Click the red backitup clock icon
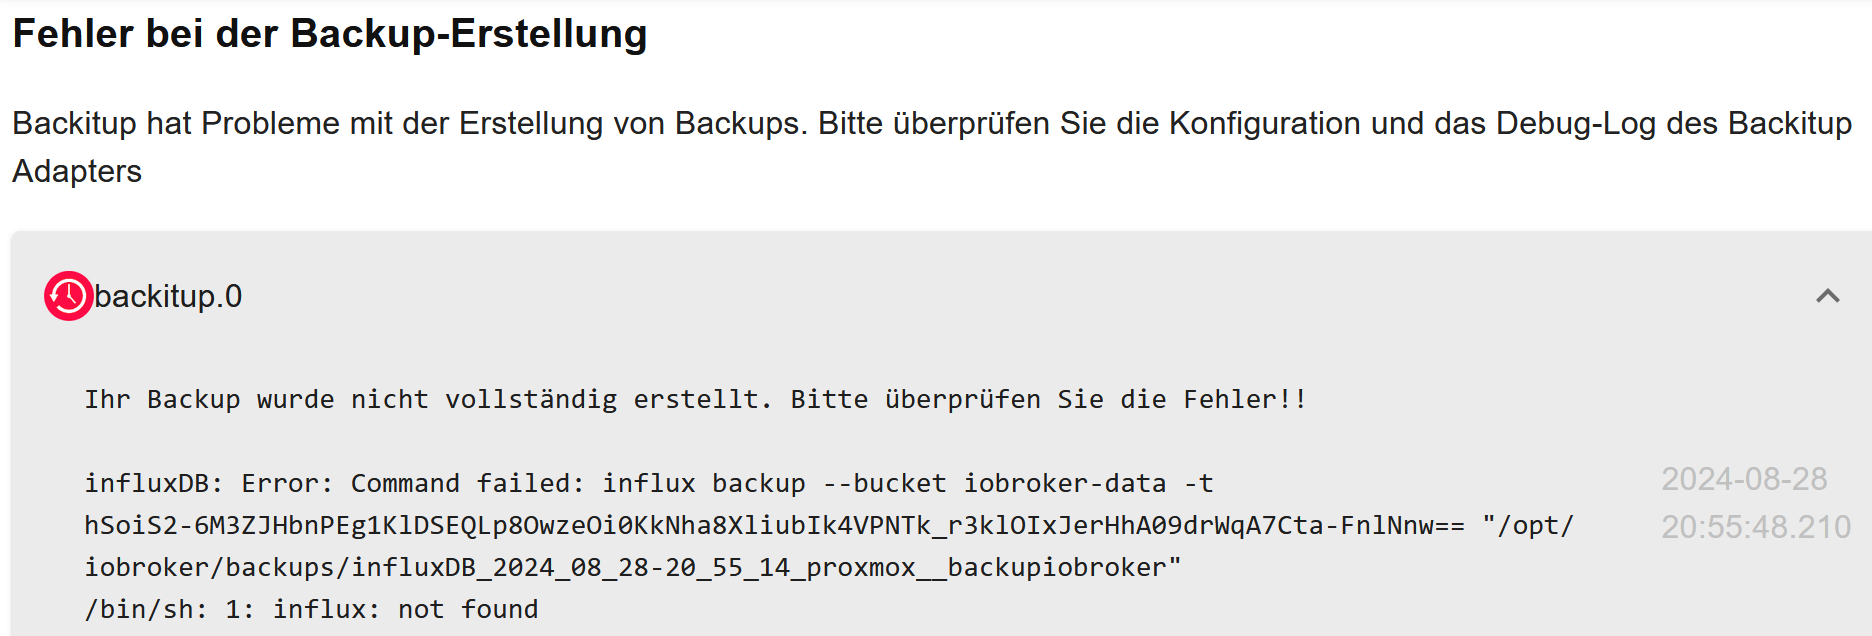This screenshot has width=1872, height=636. [x=68, y=296]
